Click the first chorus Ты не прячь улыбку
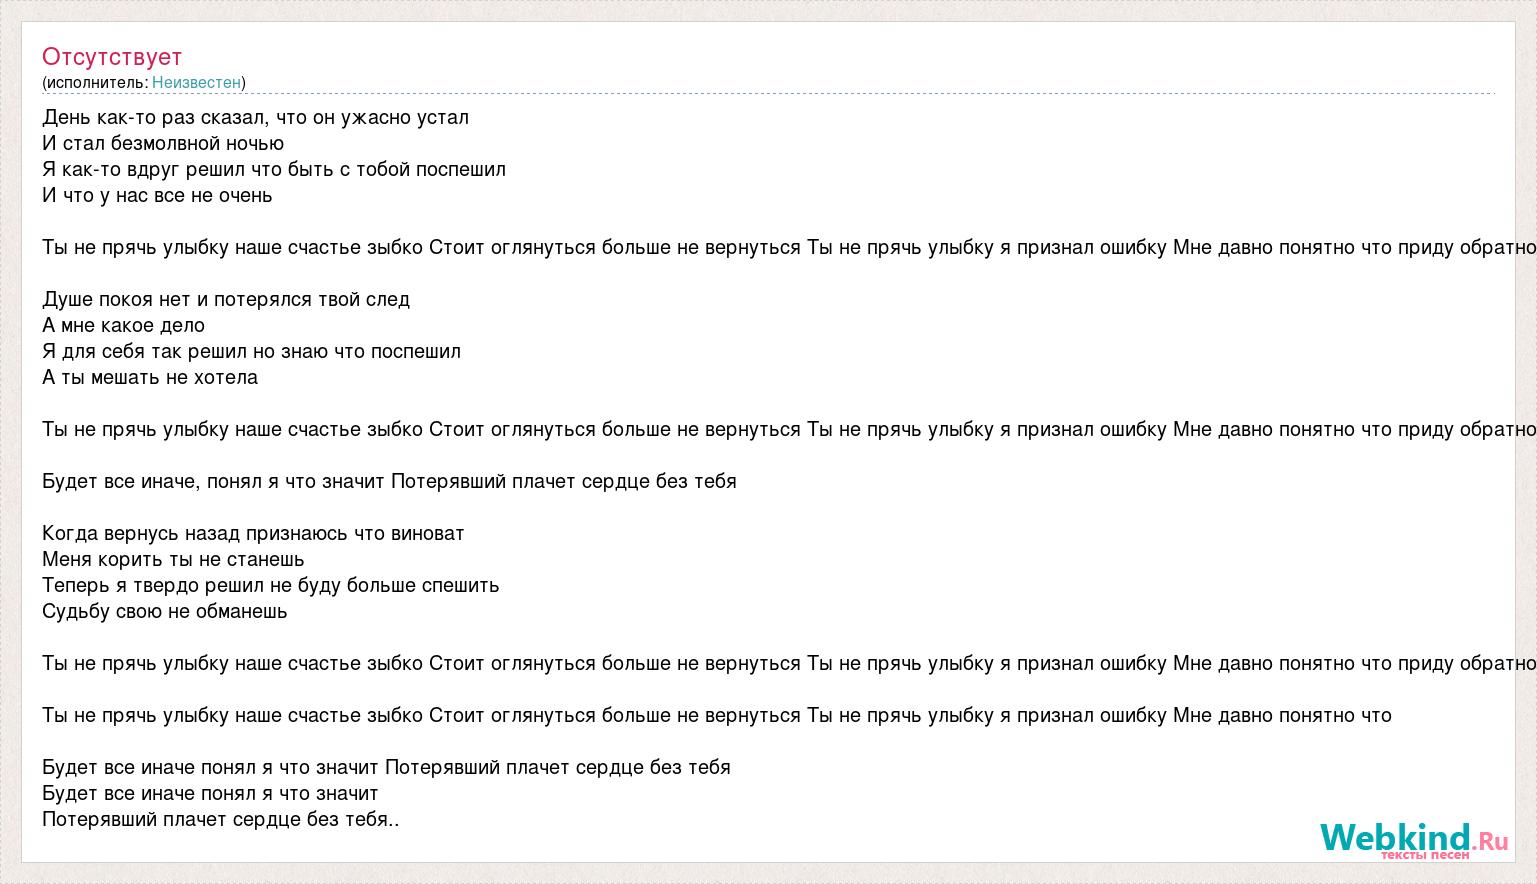The image size is (1537, 884). point(789,247)
